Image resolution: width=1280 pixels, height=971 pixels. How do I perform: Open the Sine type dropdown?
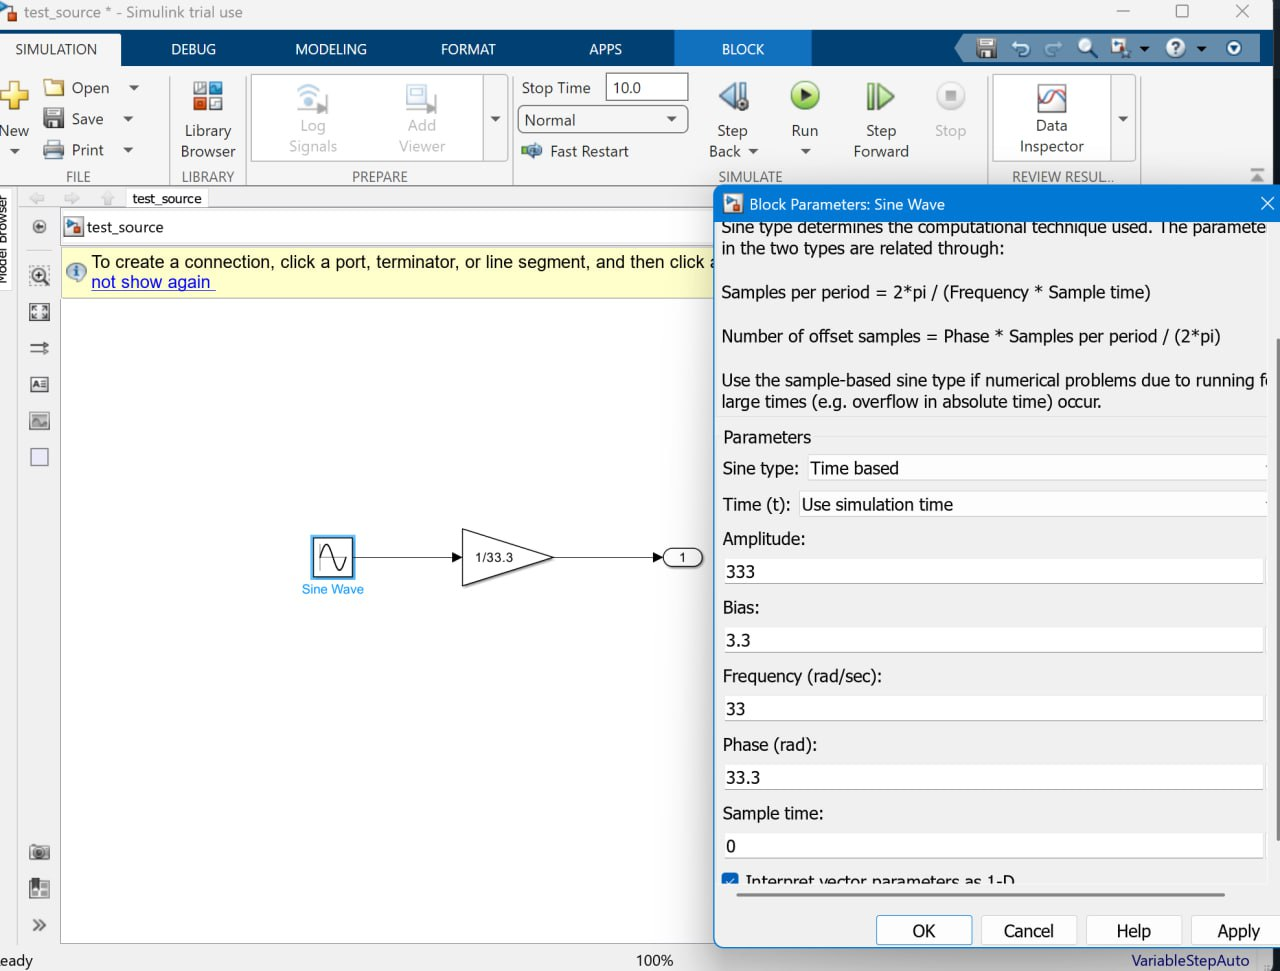click(x=1036, y=468)
